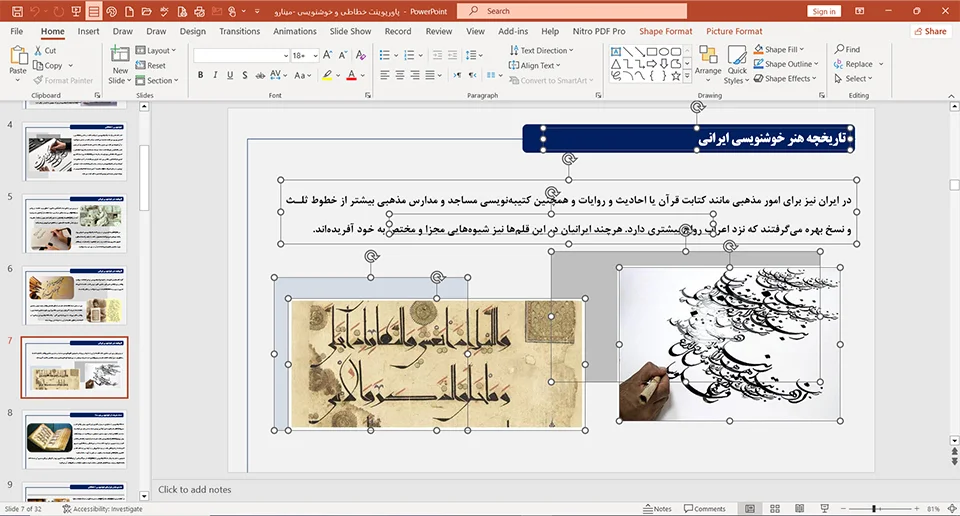Click the New blank file icon in quick access toolbar
Screen dimensions: 960x516
coord(129,11)
